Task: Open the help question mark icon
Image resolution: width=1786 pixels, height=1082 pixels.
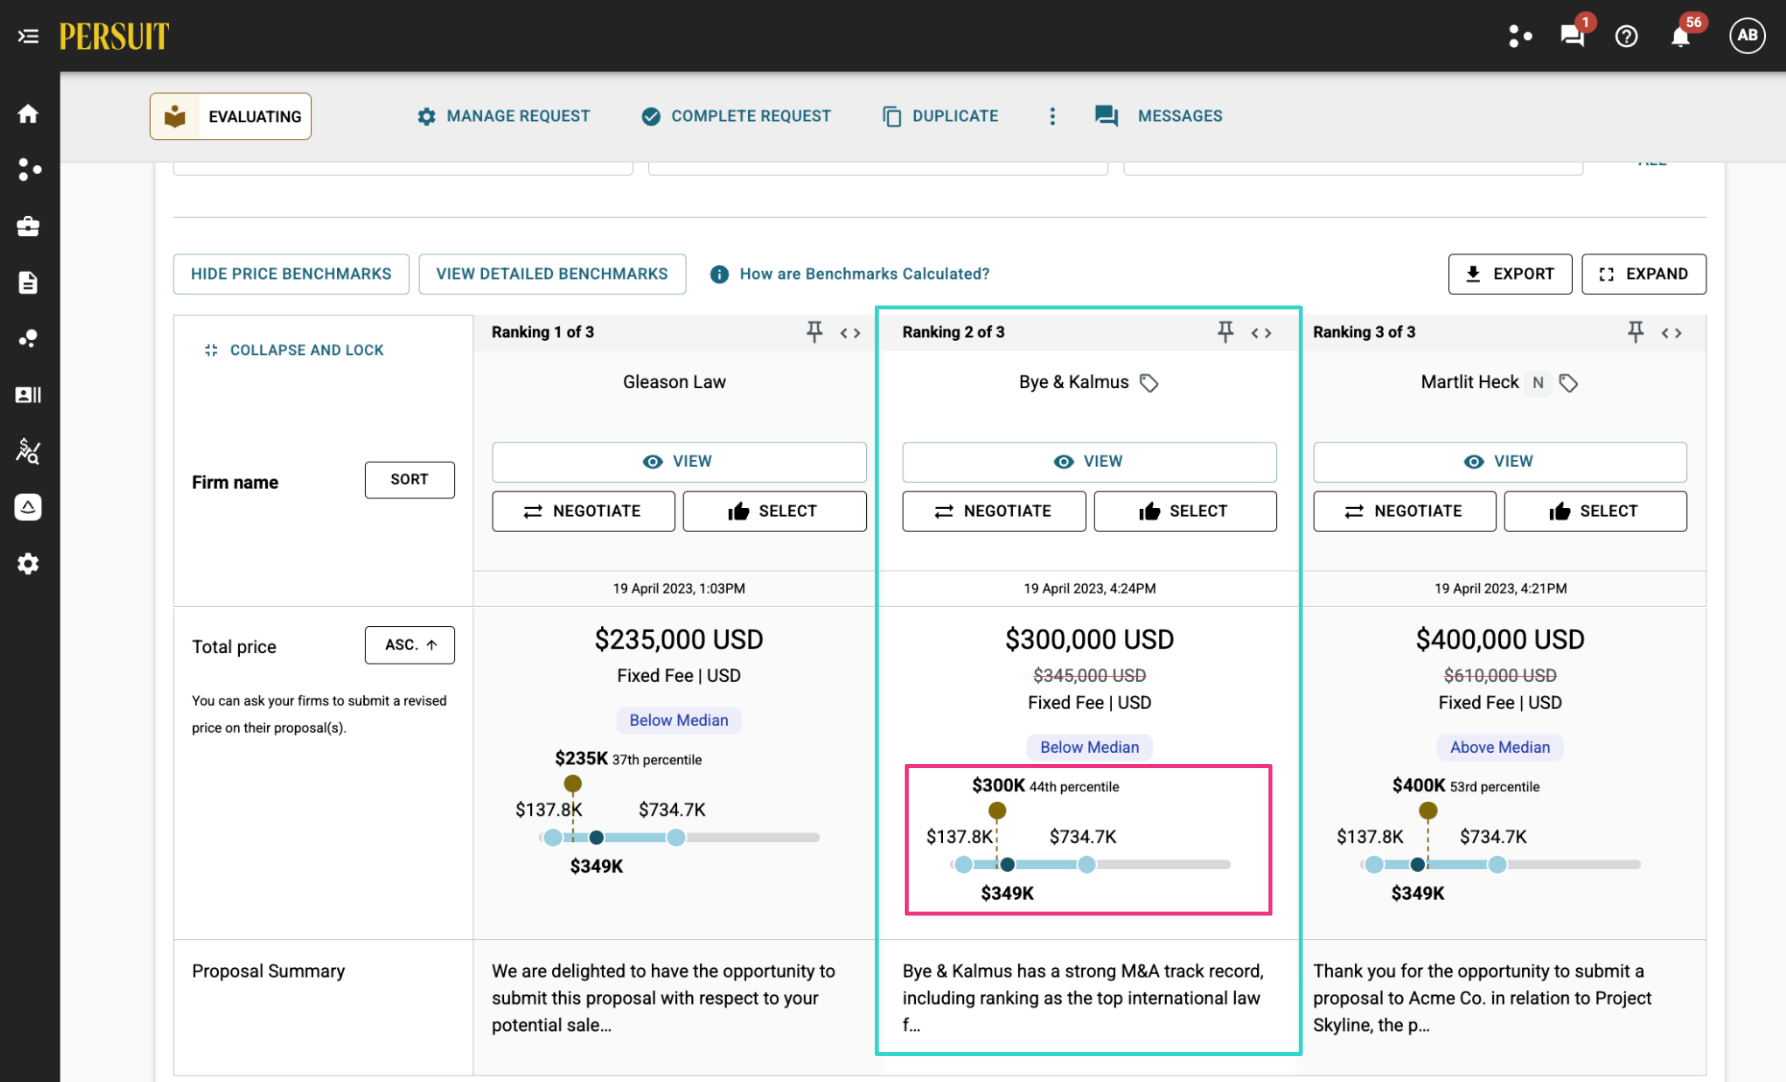Action: point(1627,36)
